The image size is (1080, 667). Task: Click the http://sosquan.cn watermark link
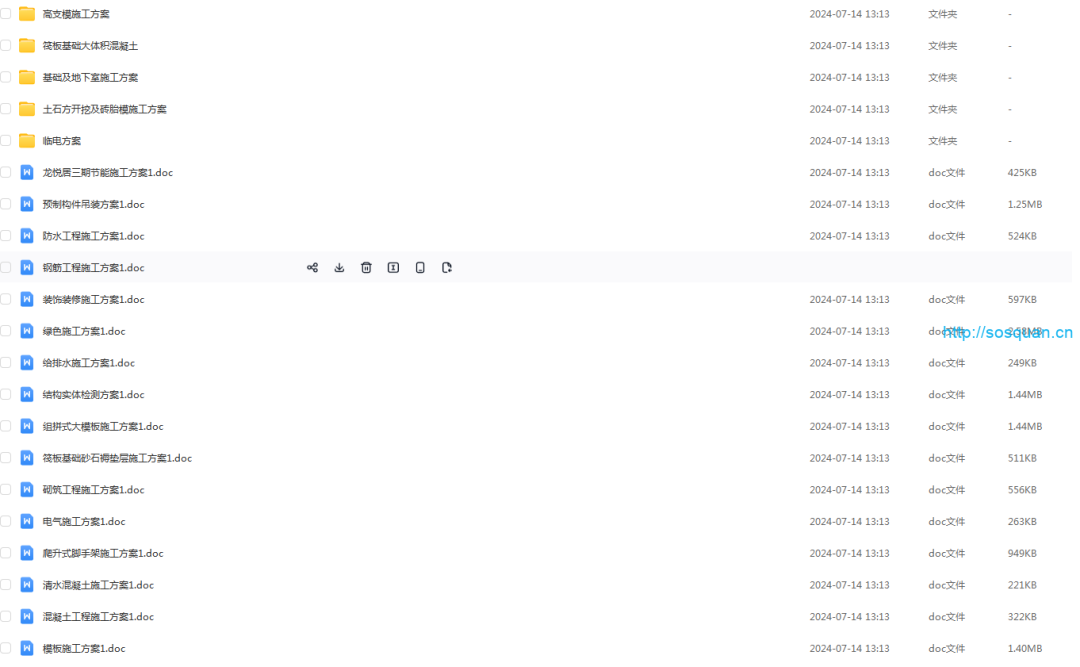click(1008, 332)
